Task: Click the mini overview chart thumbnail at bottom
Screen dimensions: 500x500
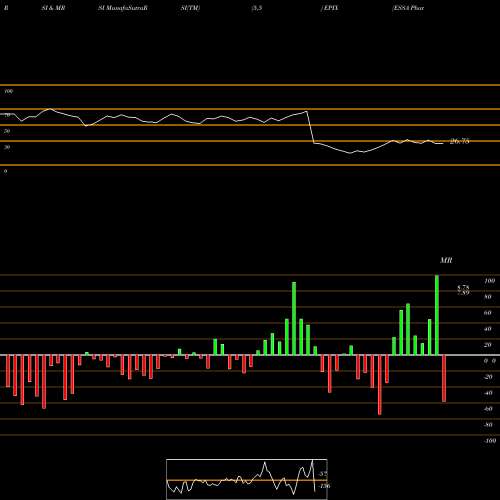Action: [247, 479]
